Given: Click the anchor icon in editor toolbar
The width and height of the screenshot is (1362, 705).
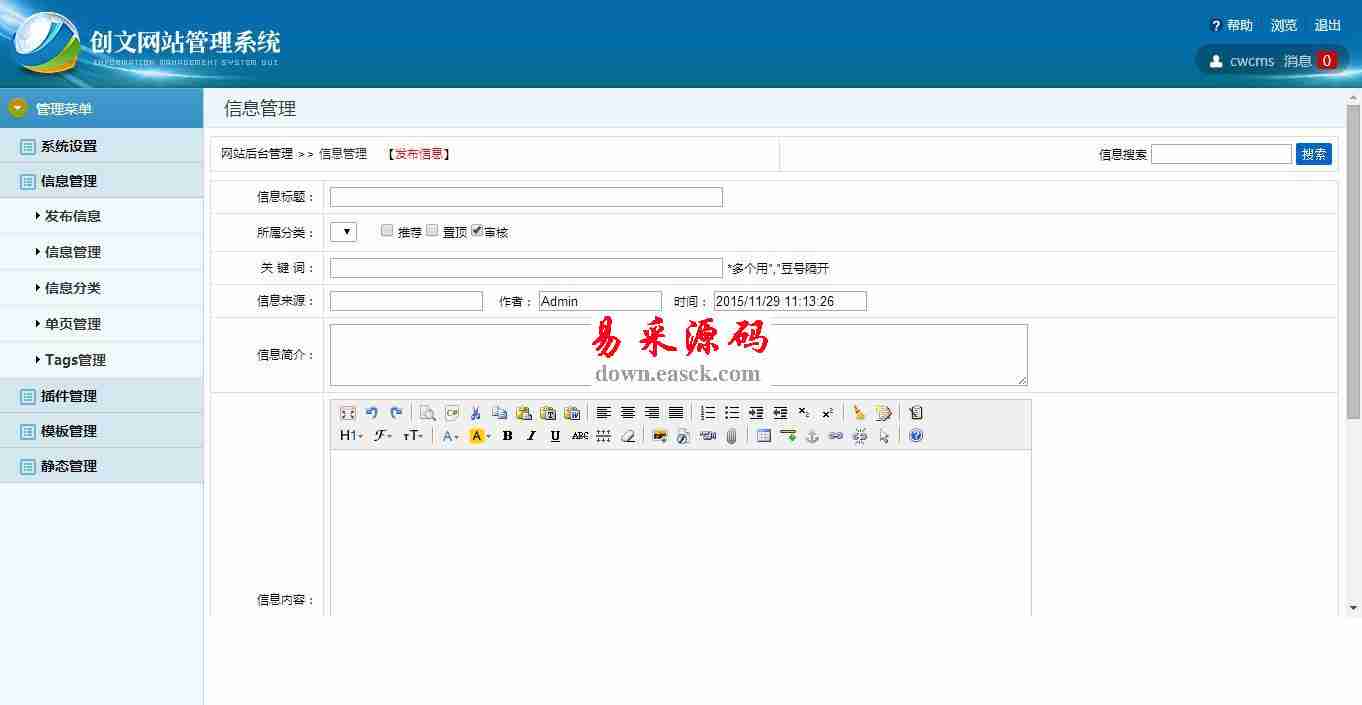Looking at the screenshot, I should [812, 436].
